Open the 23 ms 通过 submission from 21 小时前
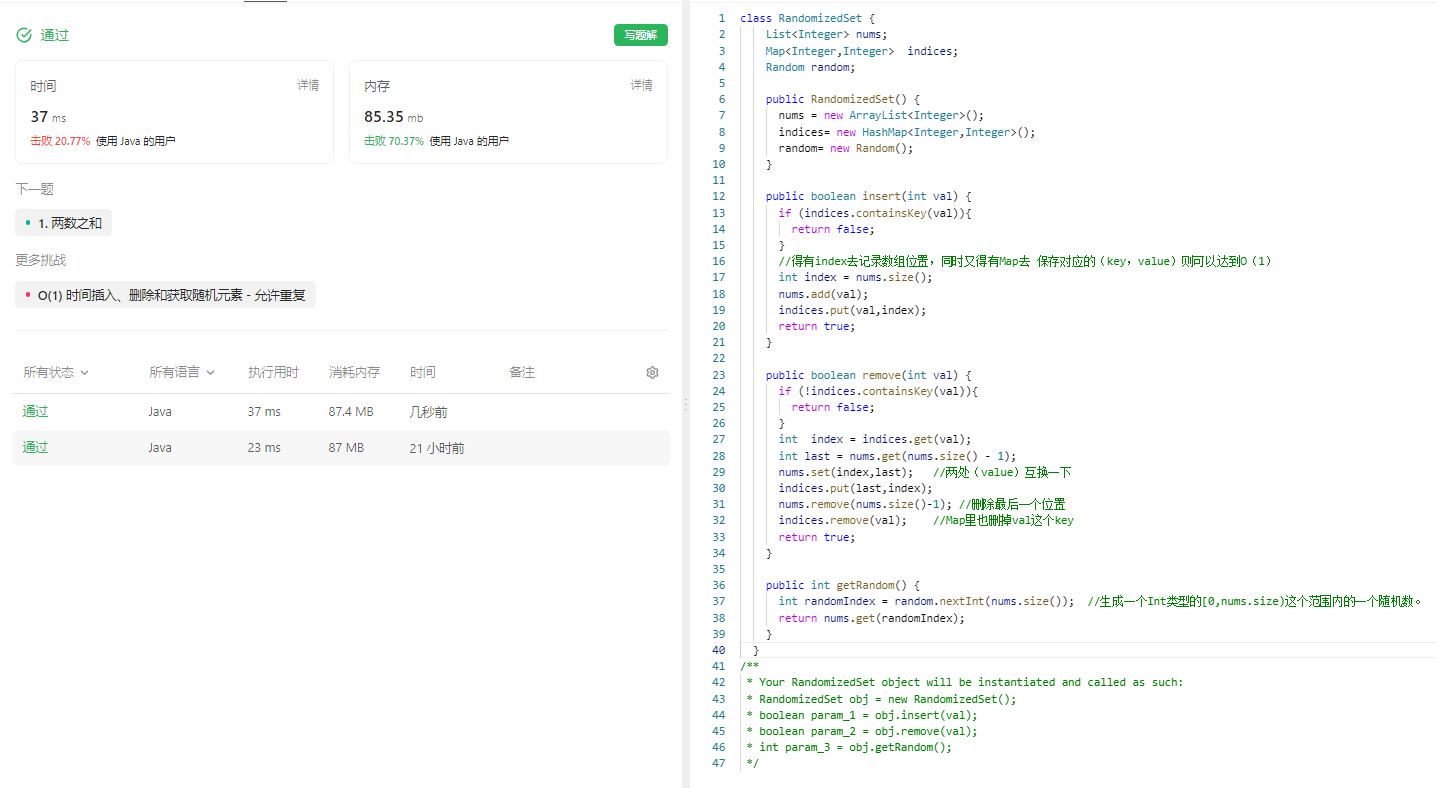The width and height of the screenshot is (1436, 788). pos(341,448)
